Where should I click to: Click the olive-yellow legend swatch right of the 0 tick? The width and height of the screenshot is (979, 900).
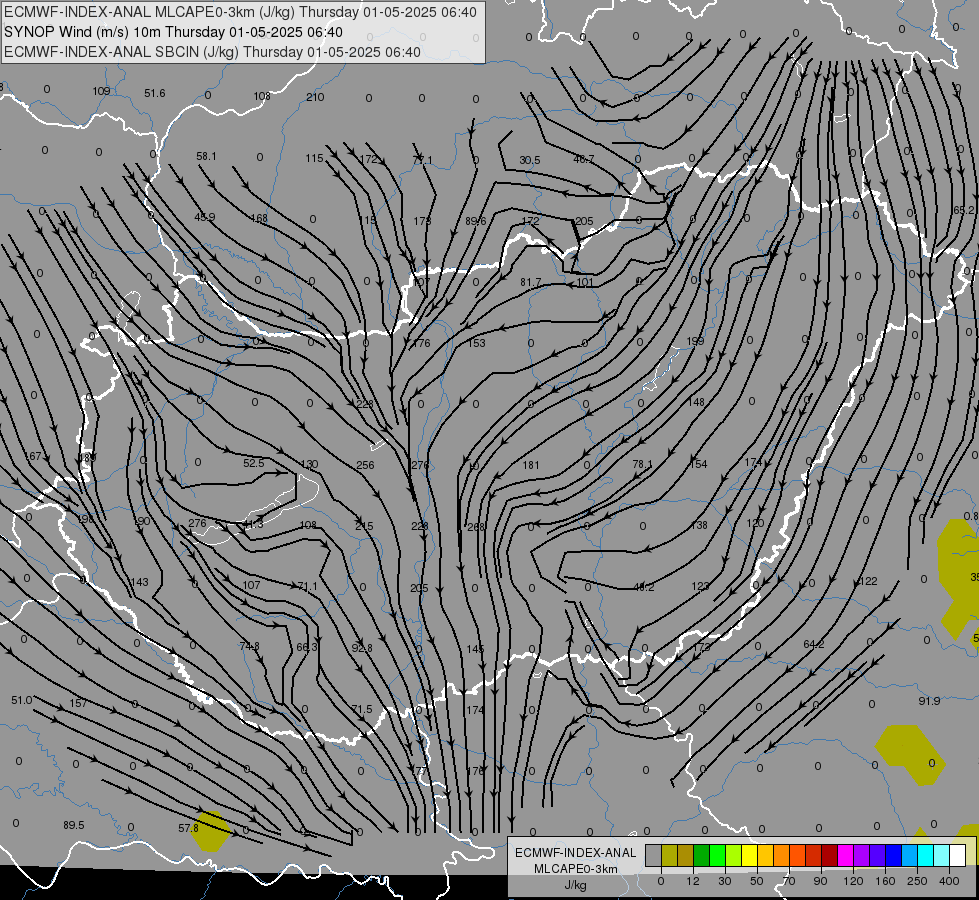coord(669,855)
